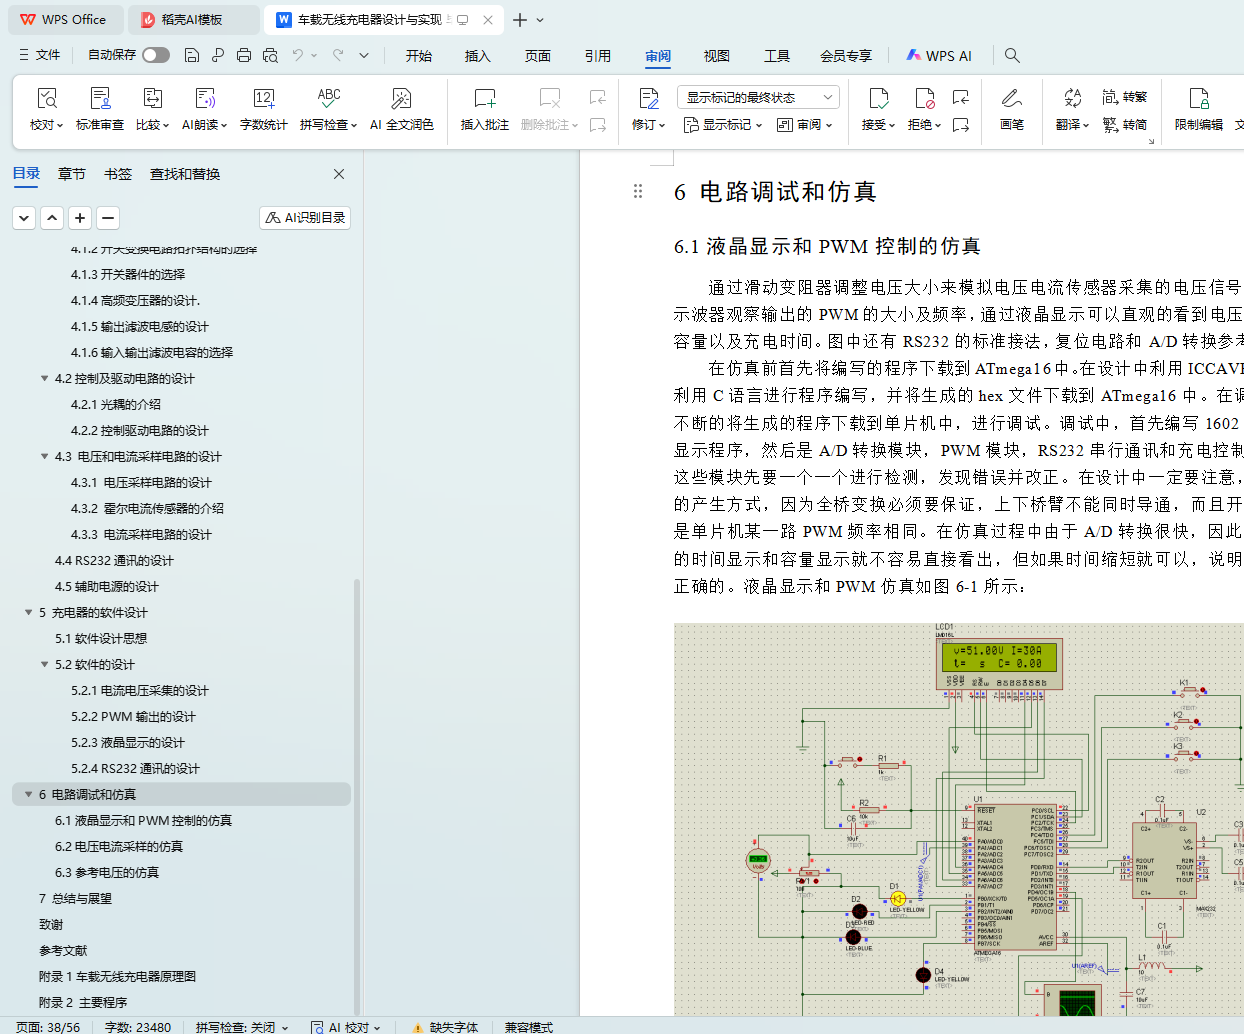Click the AI识别目录 button

(x=305, y=217)
